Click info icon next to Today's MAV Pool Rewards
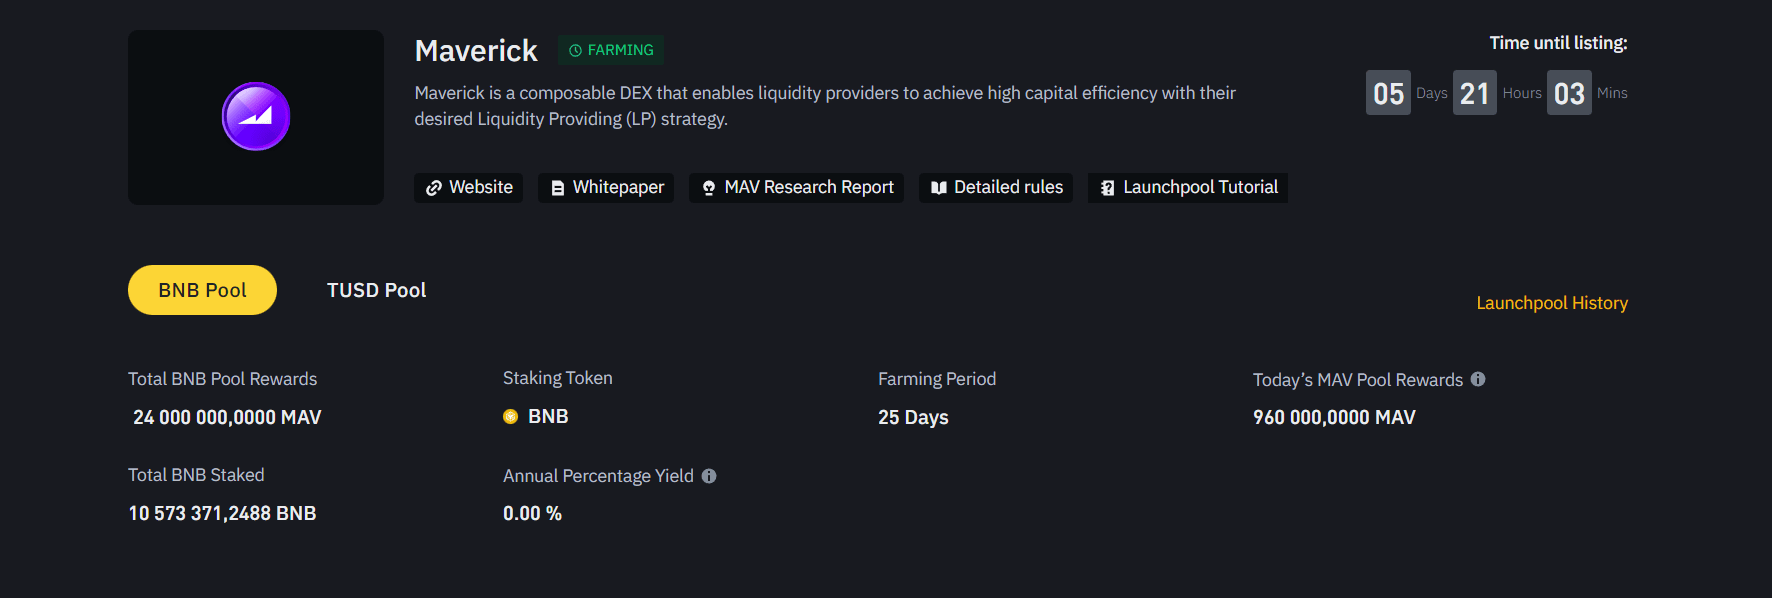This screenshot has height=598, width=1772. pos(1478,379)
